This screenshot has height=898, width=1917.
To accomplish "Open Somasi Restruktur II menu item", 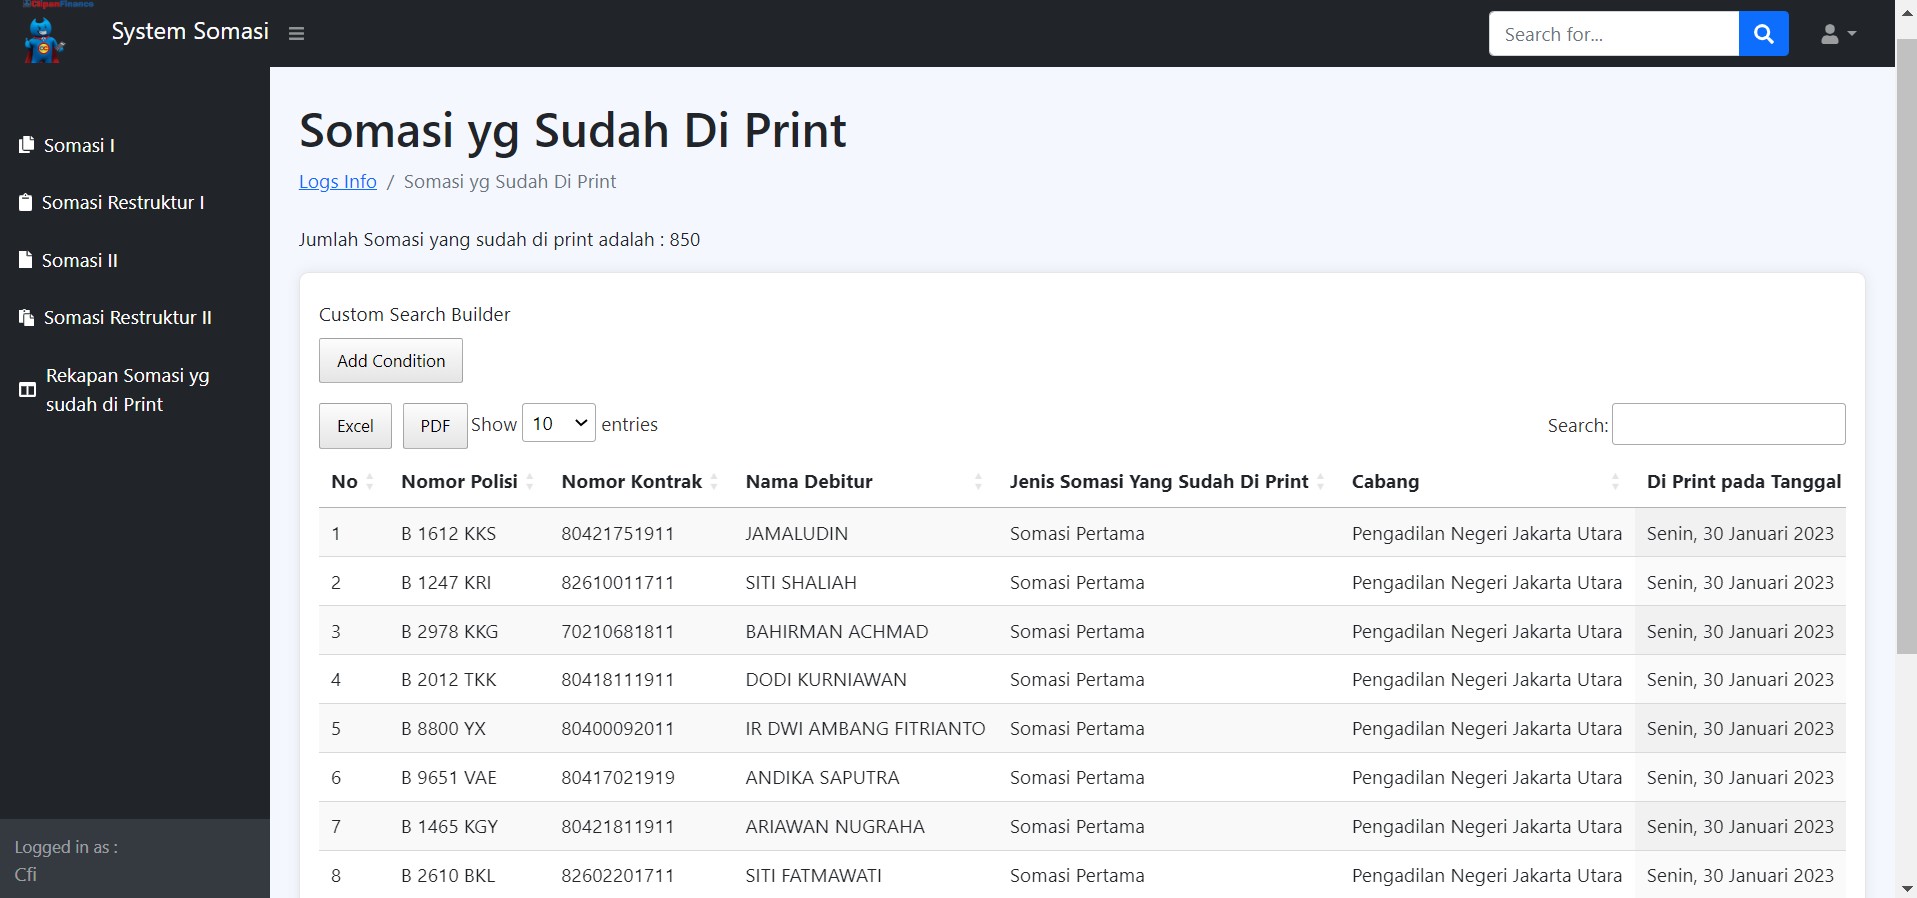I will [x=127, y=318].
